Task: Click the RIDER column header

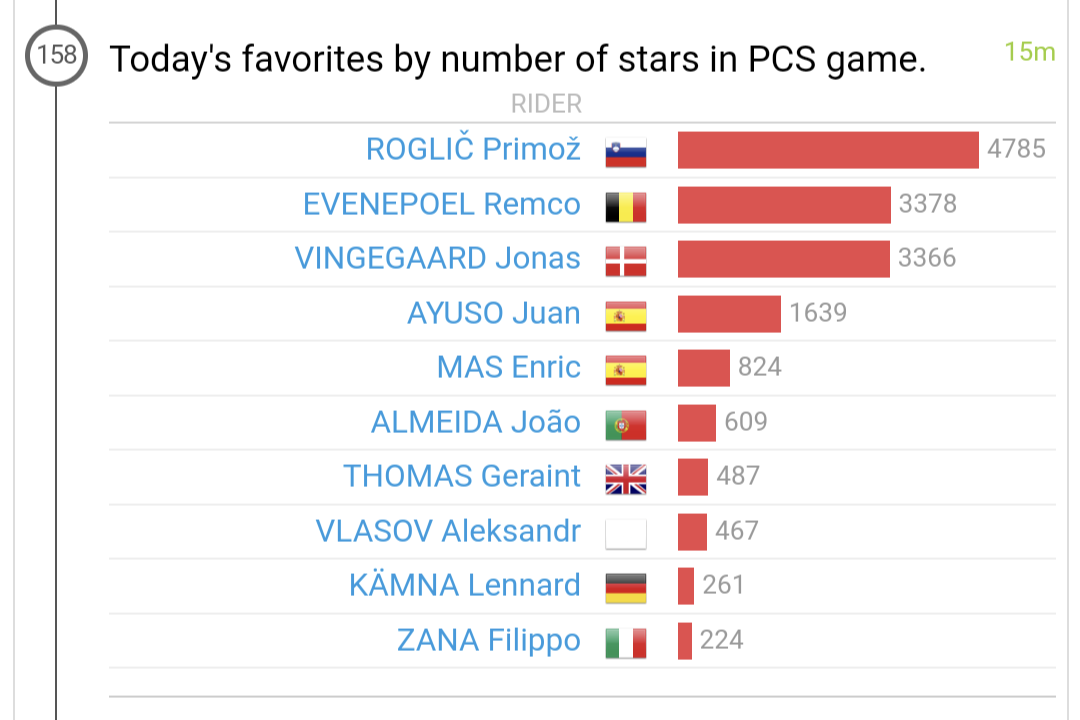Action: pos(546,104)
